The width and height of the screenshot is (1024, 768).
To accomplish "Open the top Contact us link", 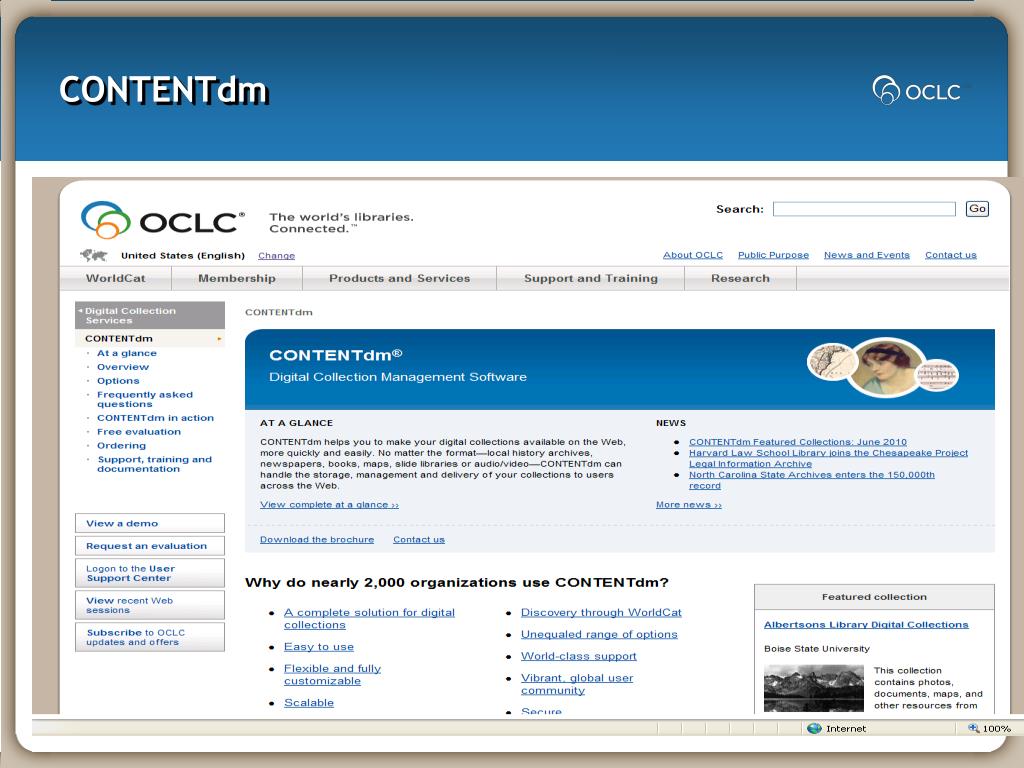I will coord(951,255).
